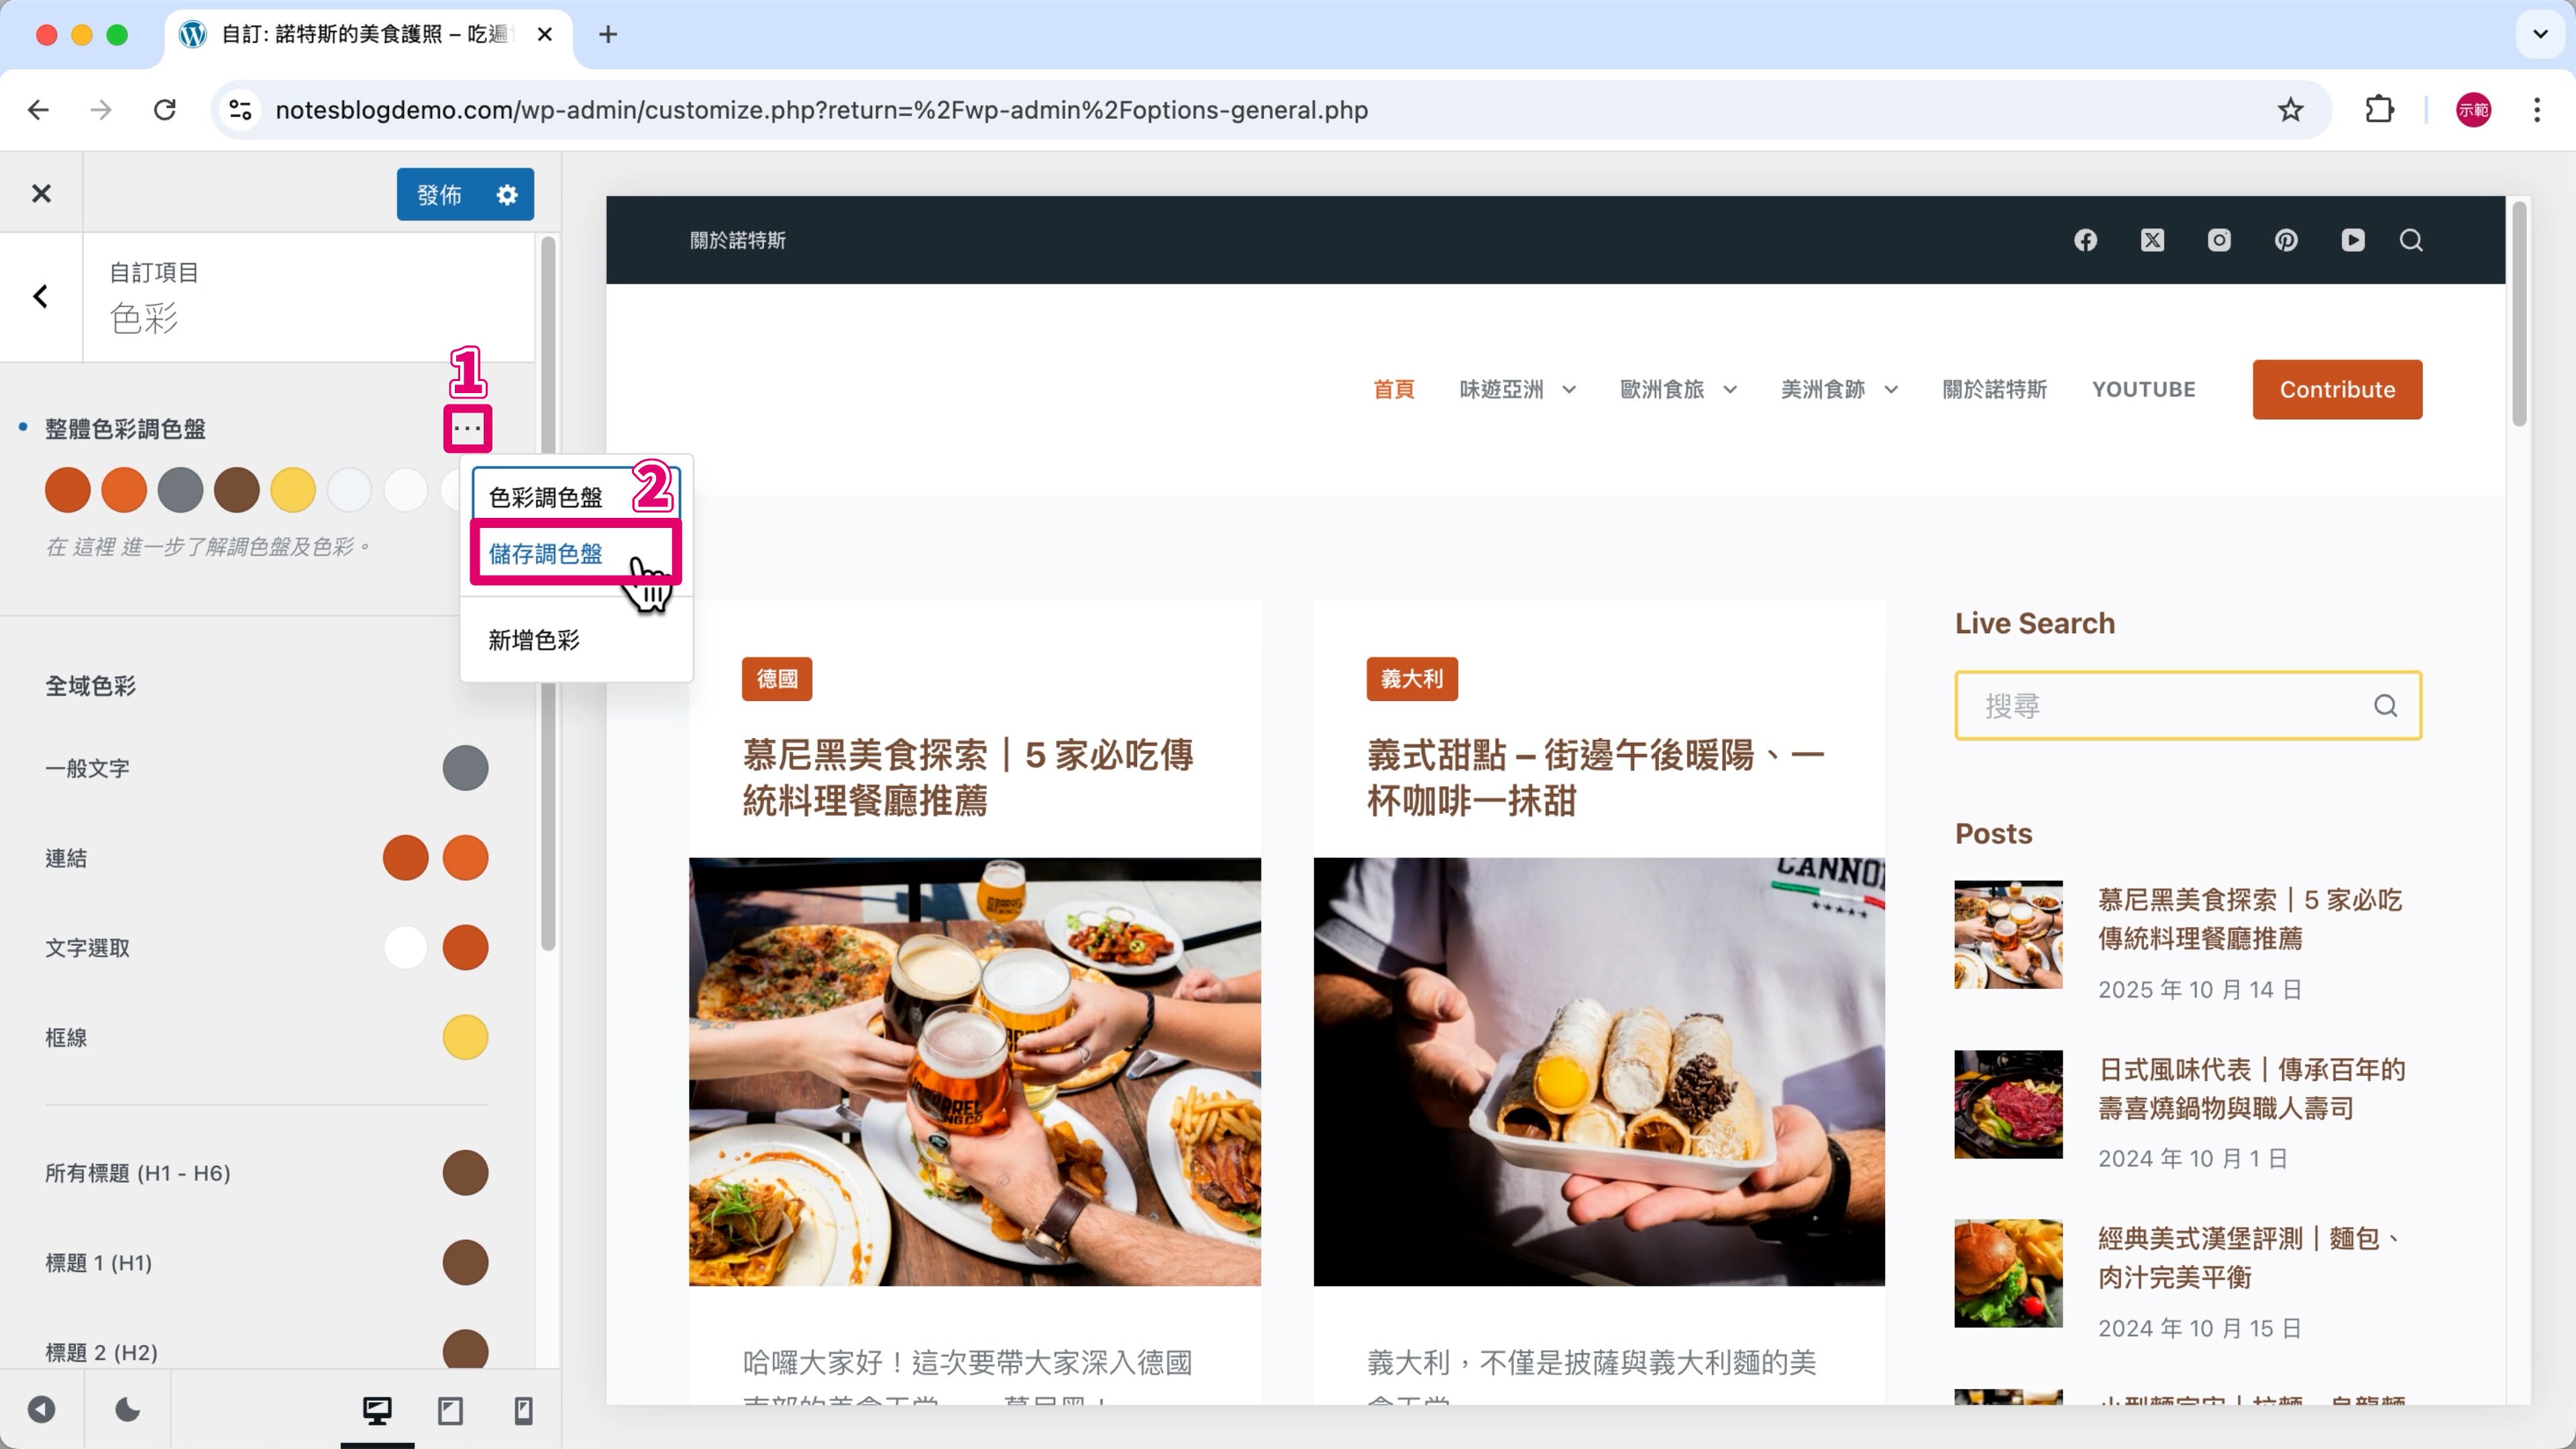Pick the yellow 框線 color swatch
The height and width of the screenshot is (1449, 2576).
[x=465, y=1037]
